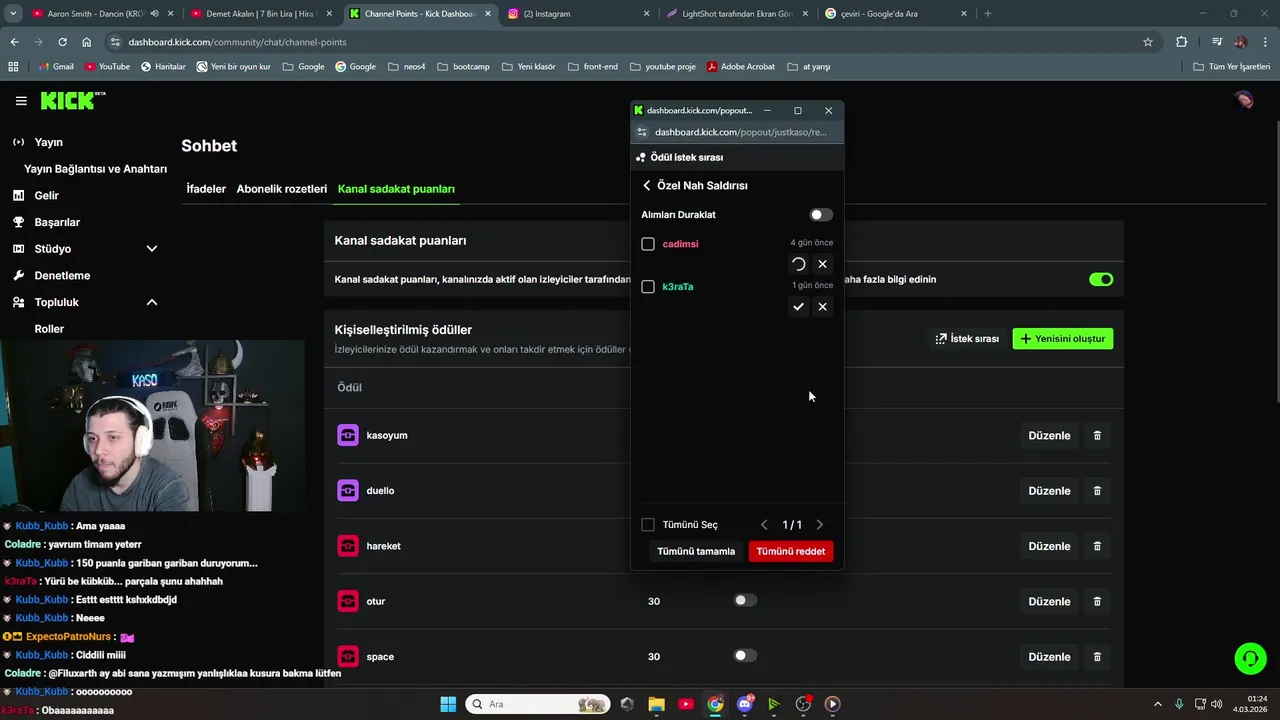1280x720 pixels.
Task: Open the İstek sırası request queue
Action: (x=967, y=339)
